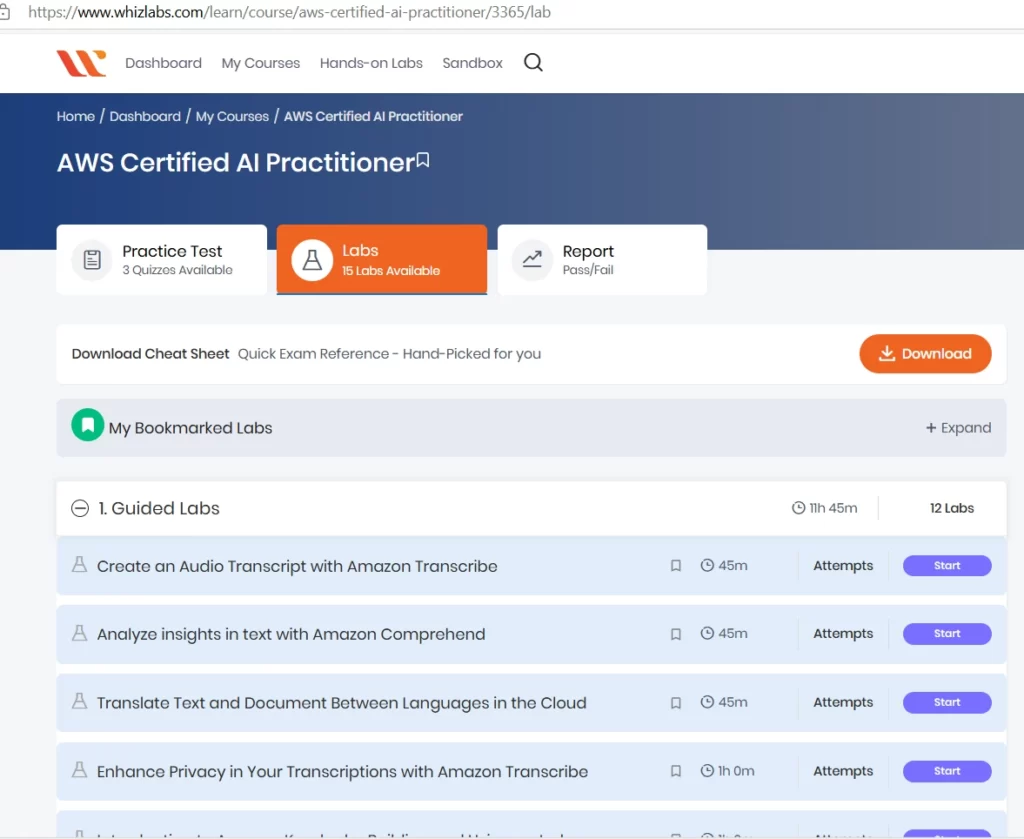Screen dimensions: 1024x839
Task: View Attempts for Translate Text lab
Action: pyautogui.click(x=842, y=702)
